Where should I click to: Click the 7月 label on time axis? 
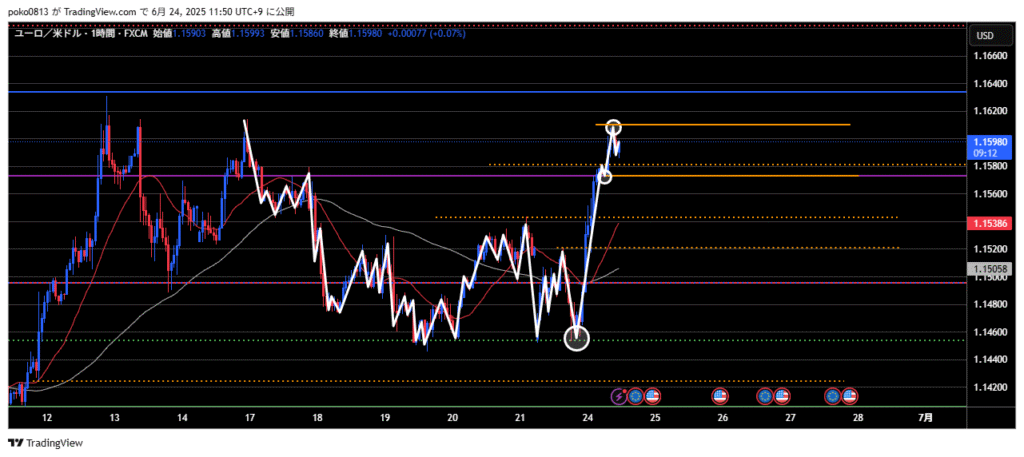point(926,417)
